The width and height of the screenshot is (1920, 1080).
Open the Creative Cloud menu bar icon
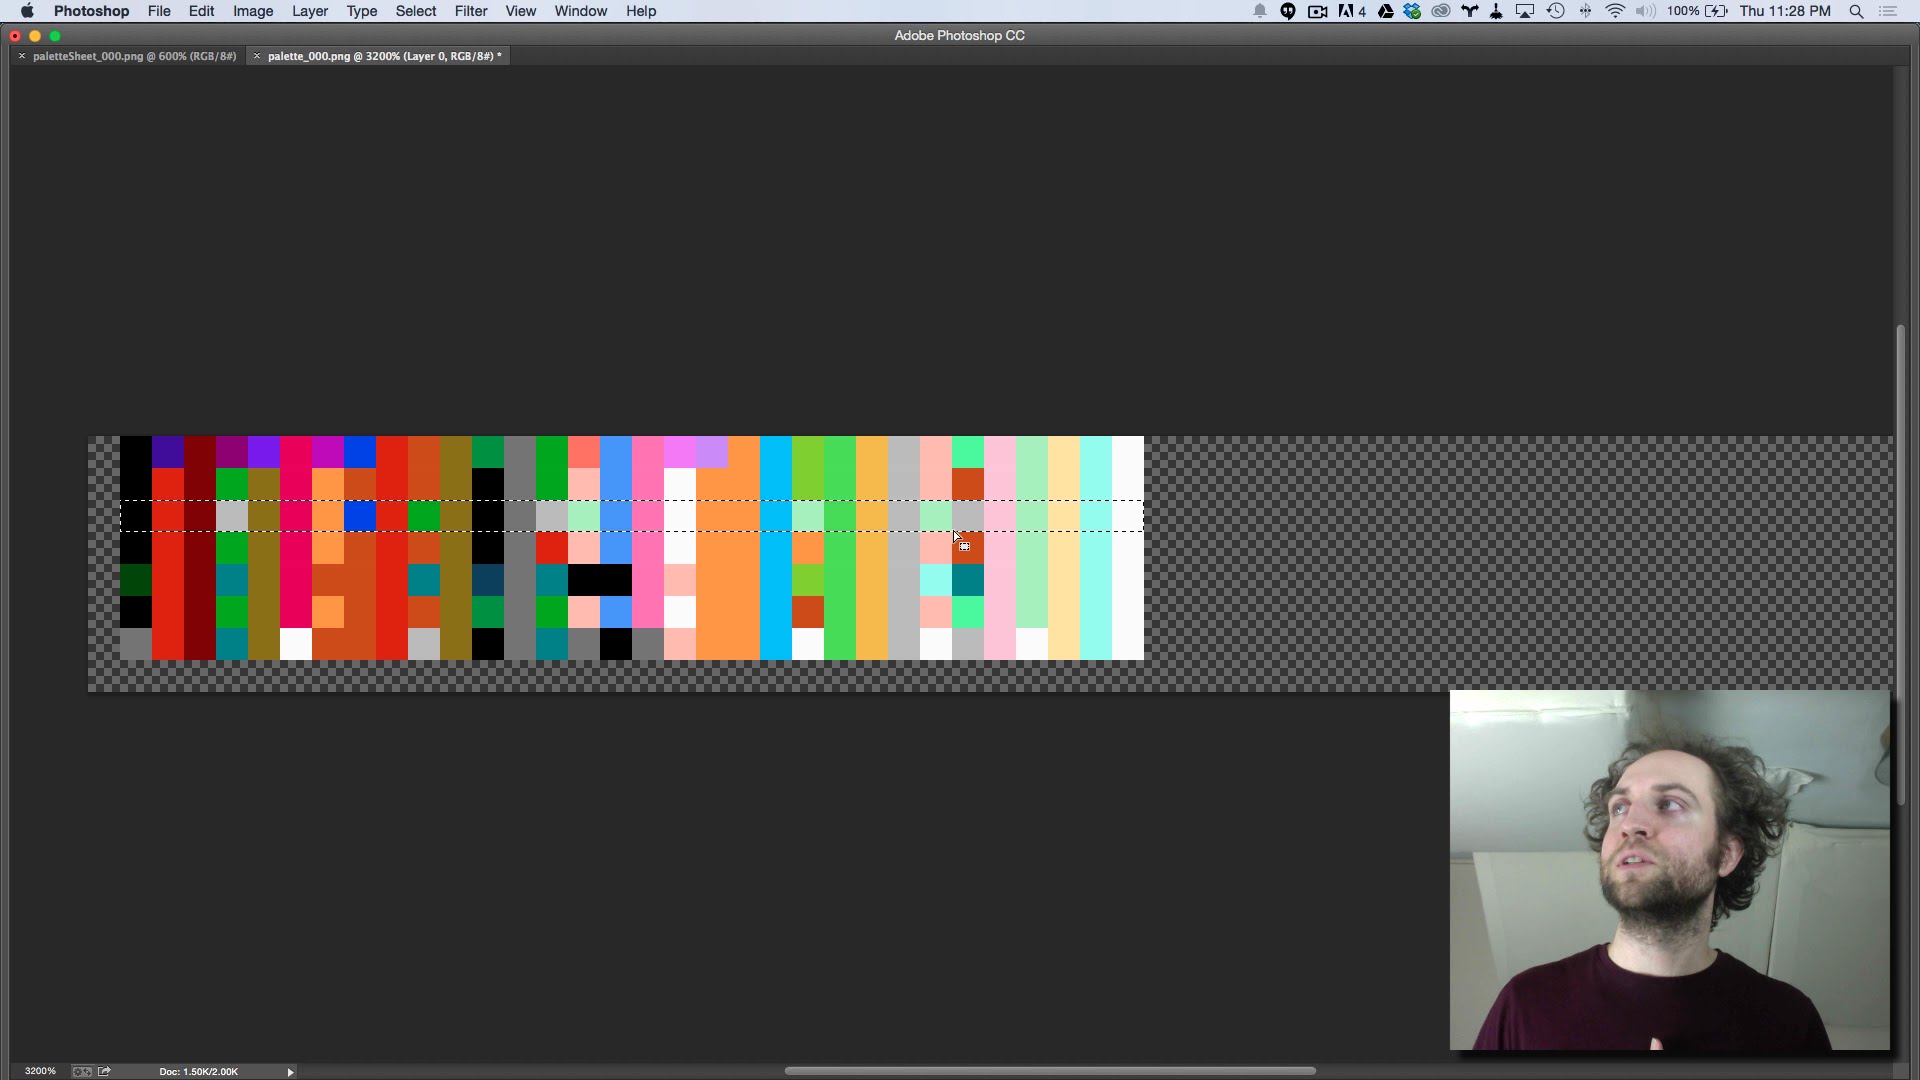[x=1440, y=11]
